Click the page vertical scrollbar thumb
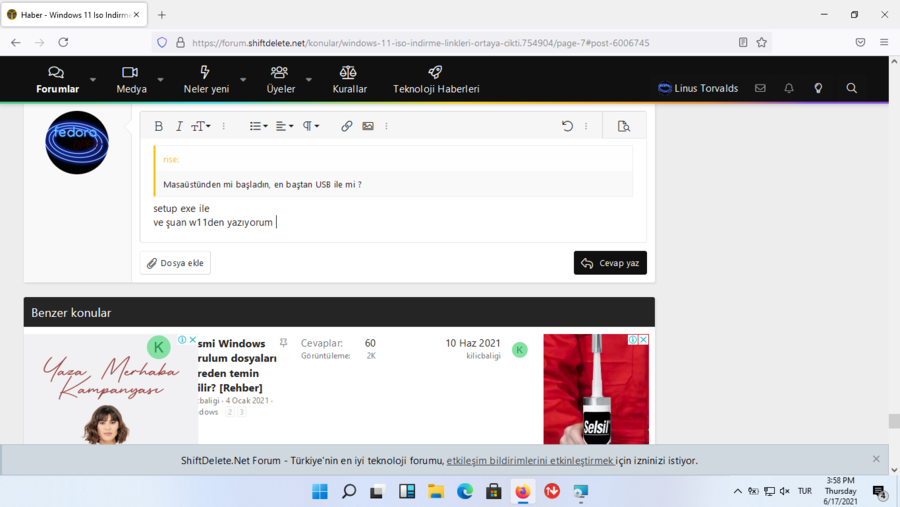 (894, 421)
